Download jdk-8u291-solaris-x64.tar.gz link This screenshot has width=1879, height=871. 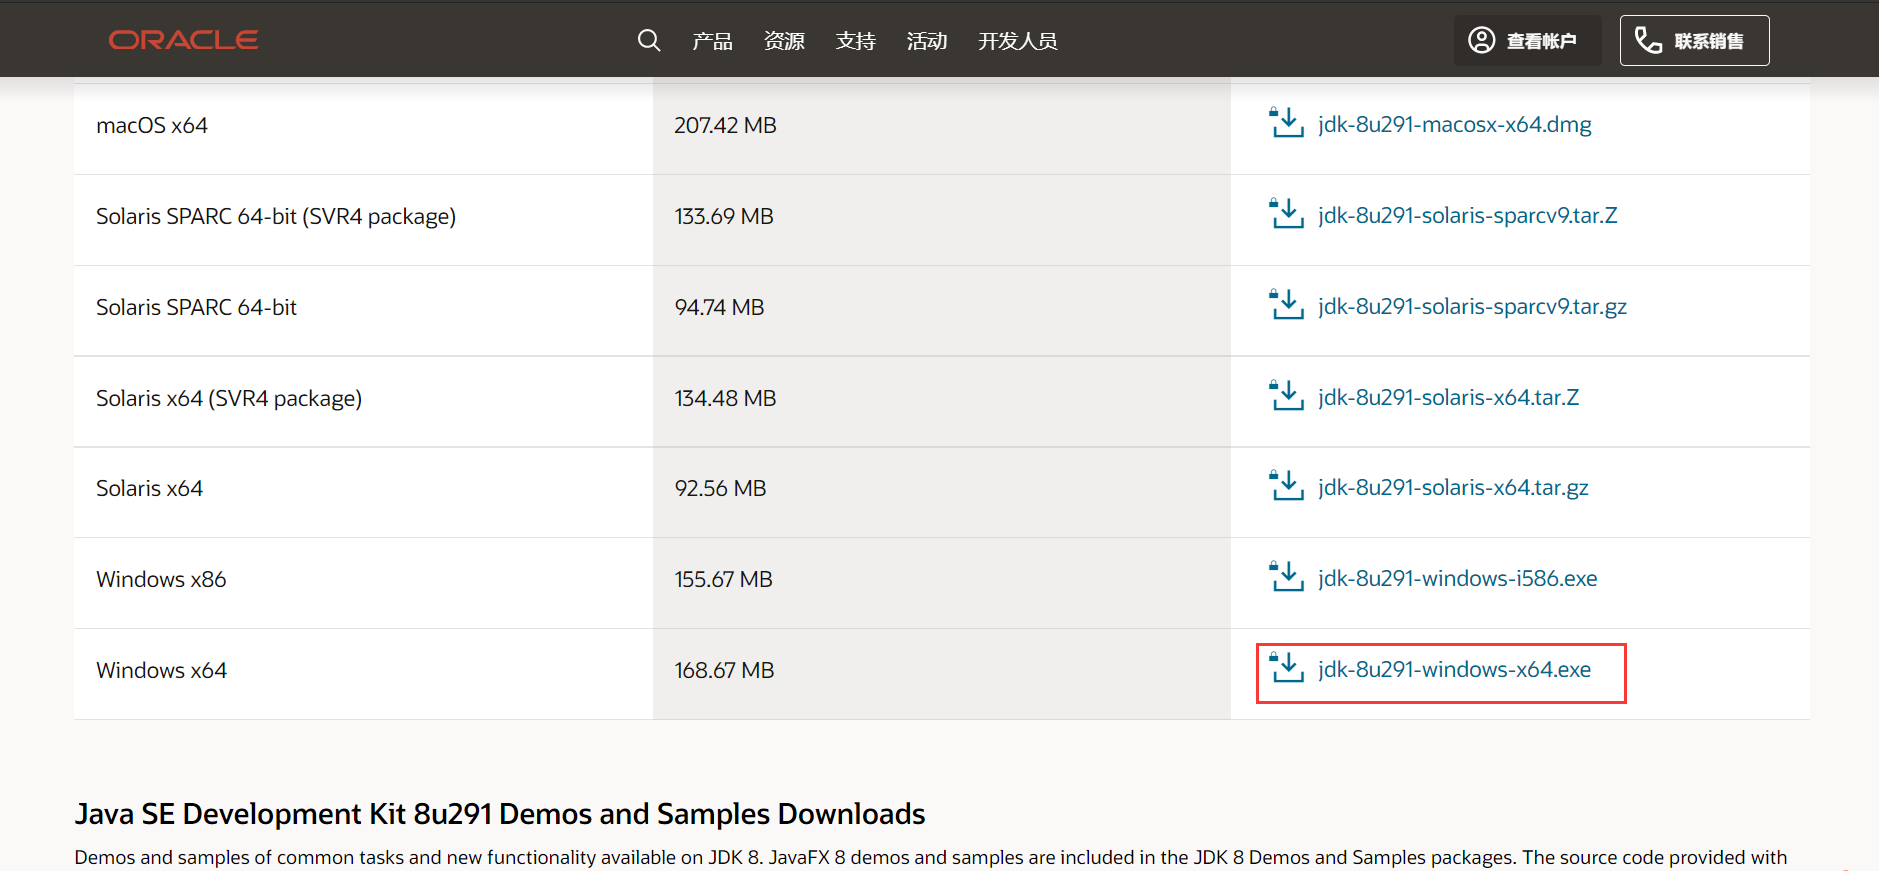[x=1453, y=487]
